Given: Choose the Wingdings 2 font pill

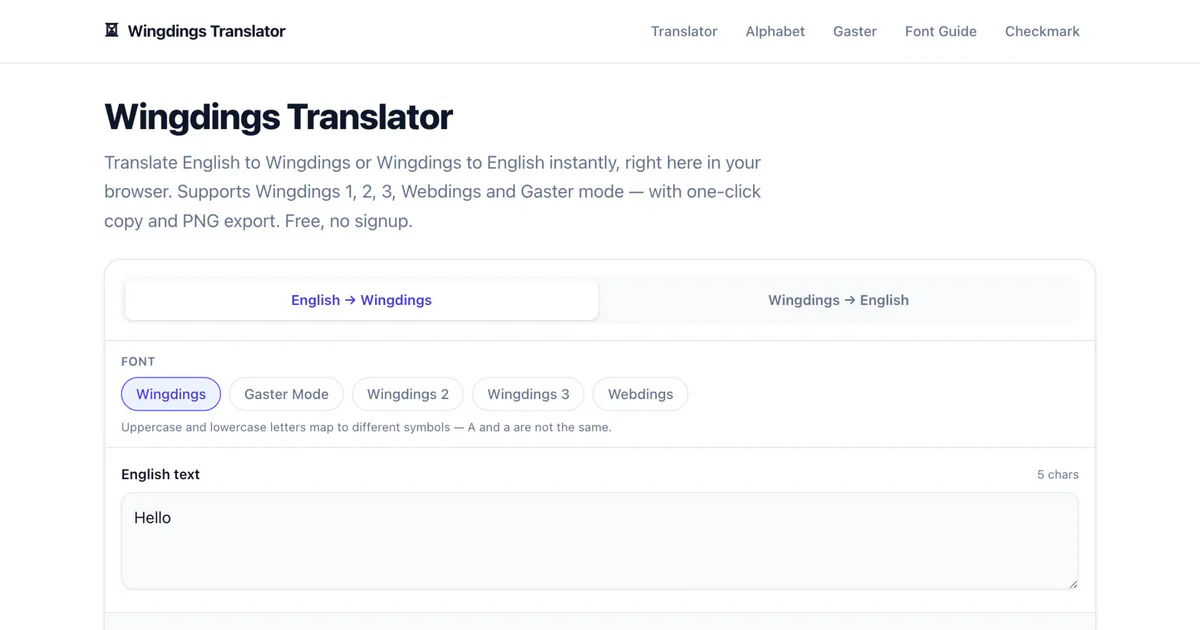Looking at the screenshot, I should click(x=408, y=394).
